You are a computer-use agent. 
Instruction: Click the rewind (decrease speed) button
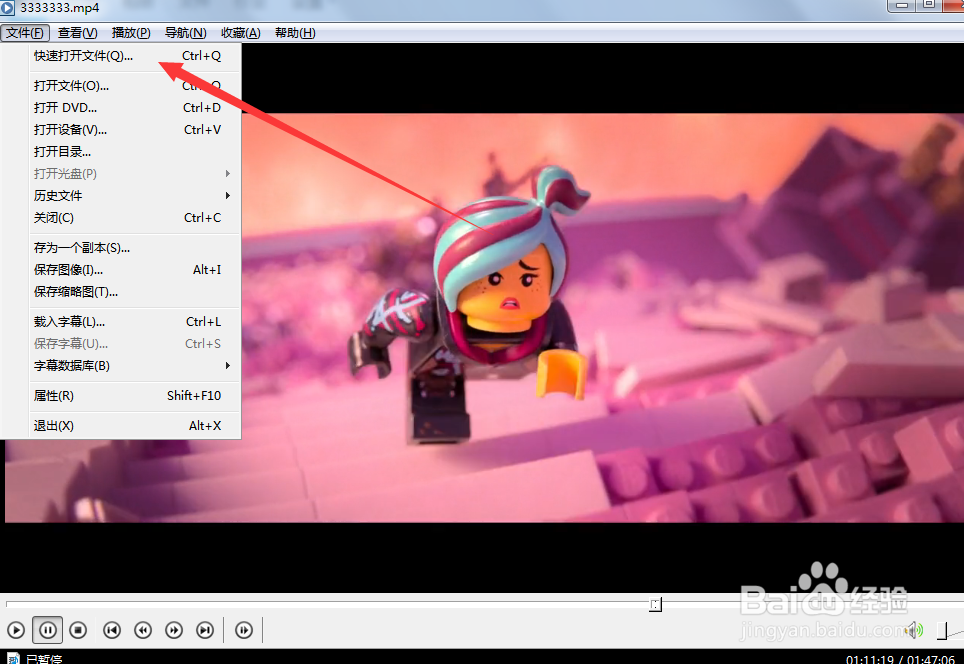point(143,630)
